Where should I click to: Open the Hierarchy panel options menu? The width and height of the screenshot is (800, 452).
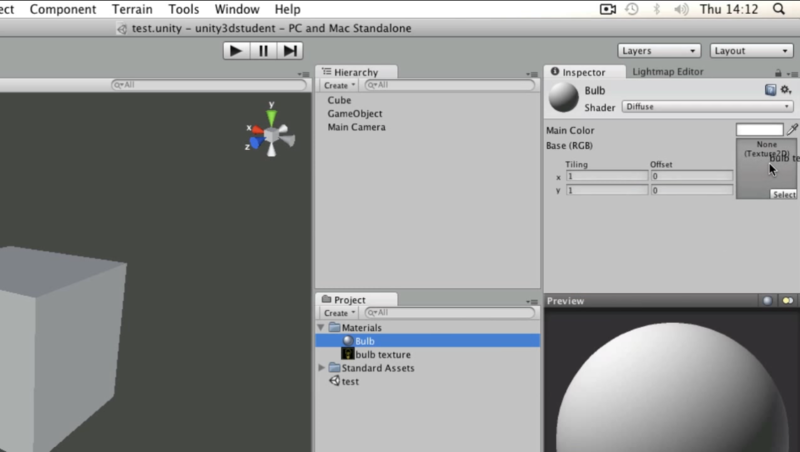click(532, 74)
